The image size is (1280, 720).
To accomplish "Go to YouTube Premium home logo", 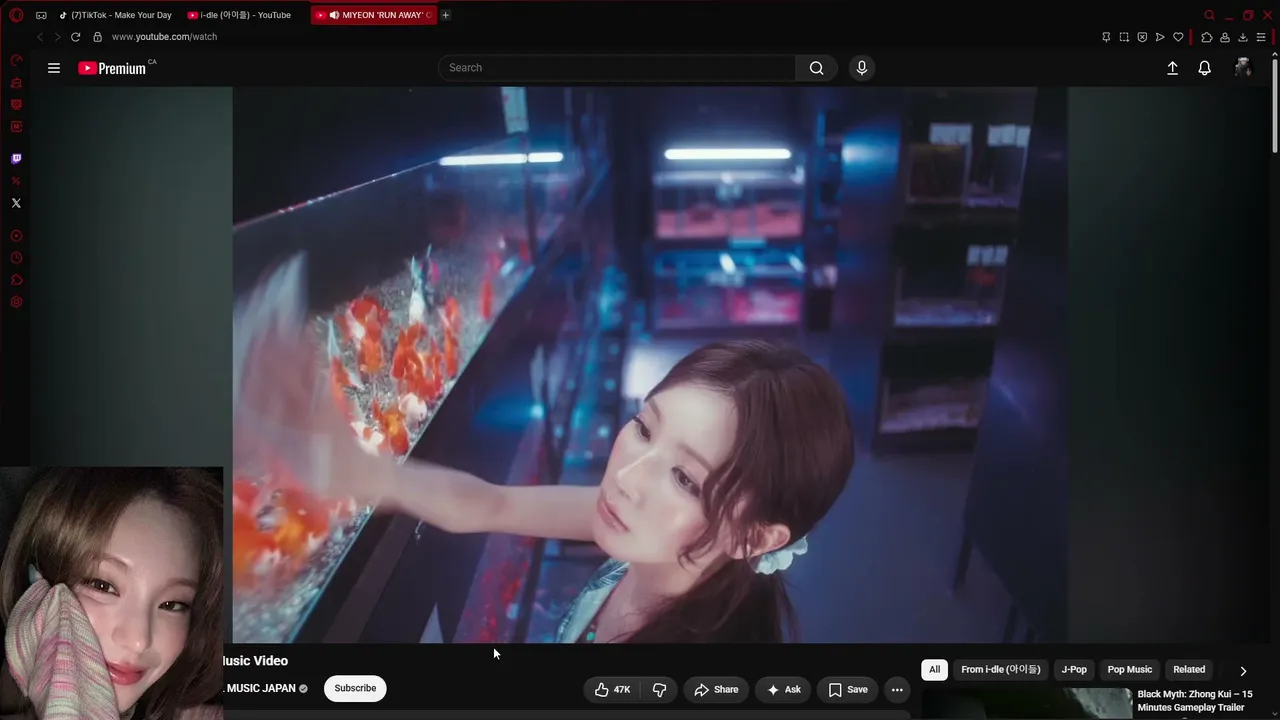I will tap(112, 68).
